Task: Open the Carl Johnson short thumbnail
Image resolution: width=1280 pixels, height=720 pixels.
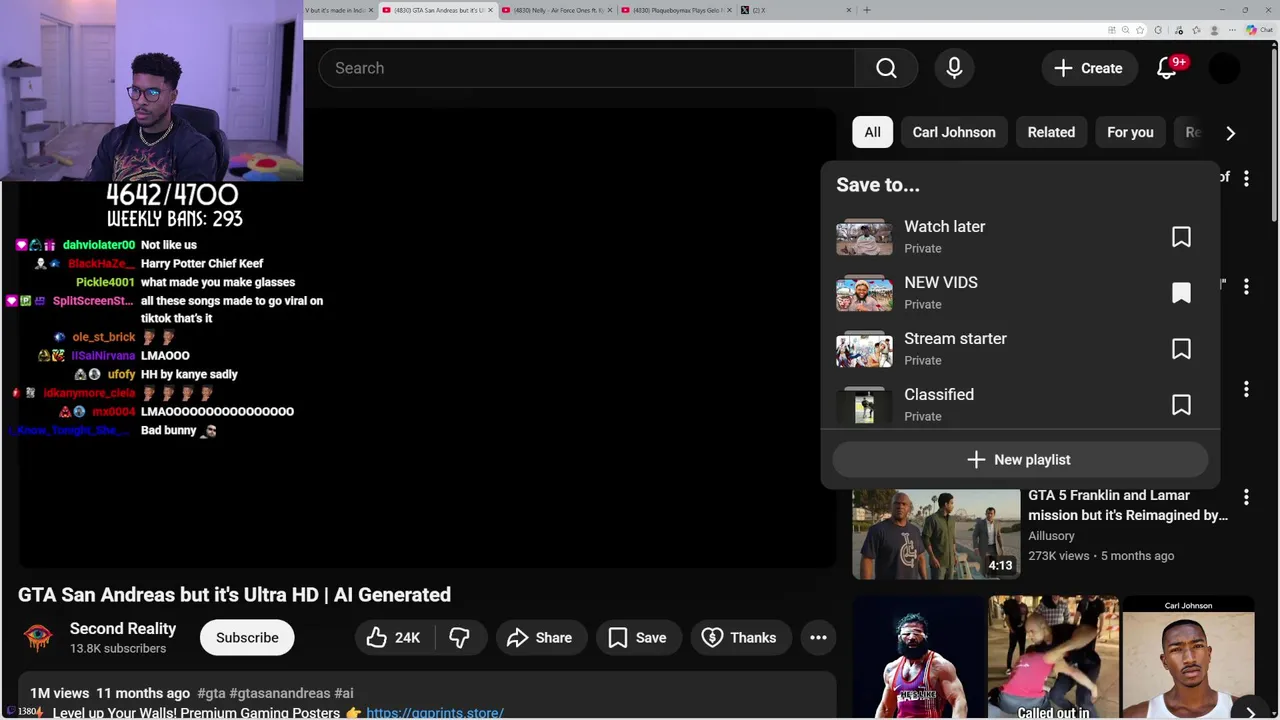Action: click(x=1188, y=658)
